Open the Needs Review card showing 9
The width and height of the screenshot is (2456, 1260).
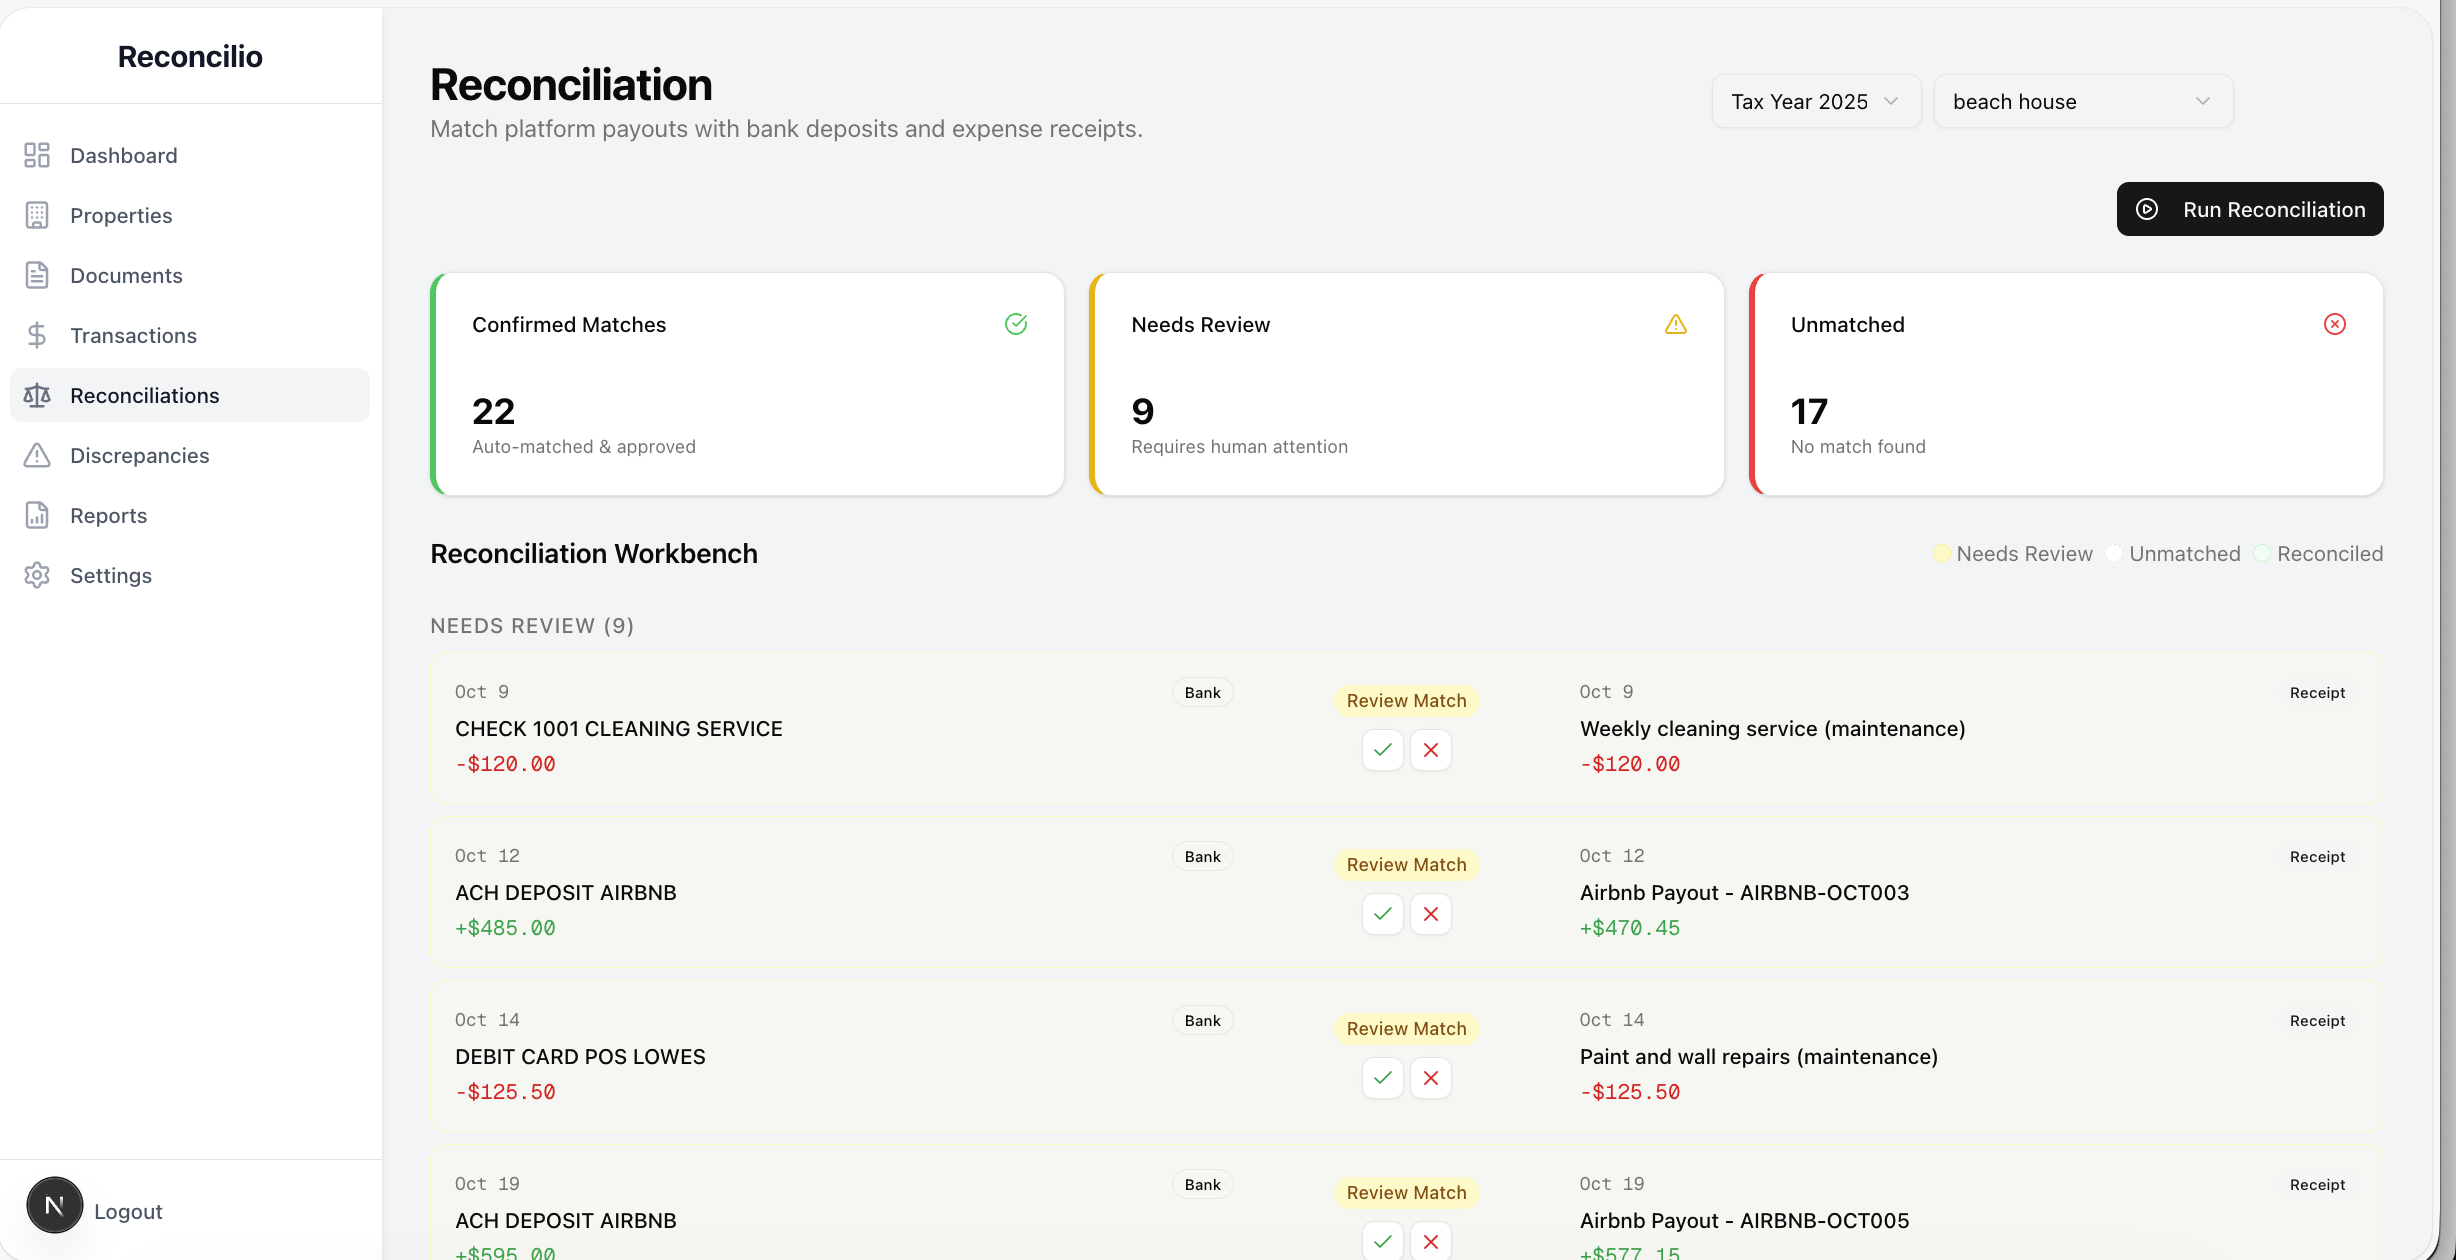click(1406, 384)
